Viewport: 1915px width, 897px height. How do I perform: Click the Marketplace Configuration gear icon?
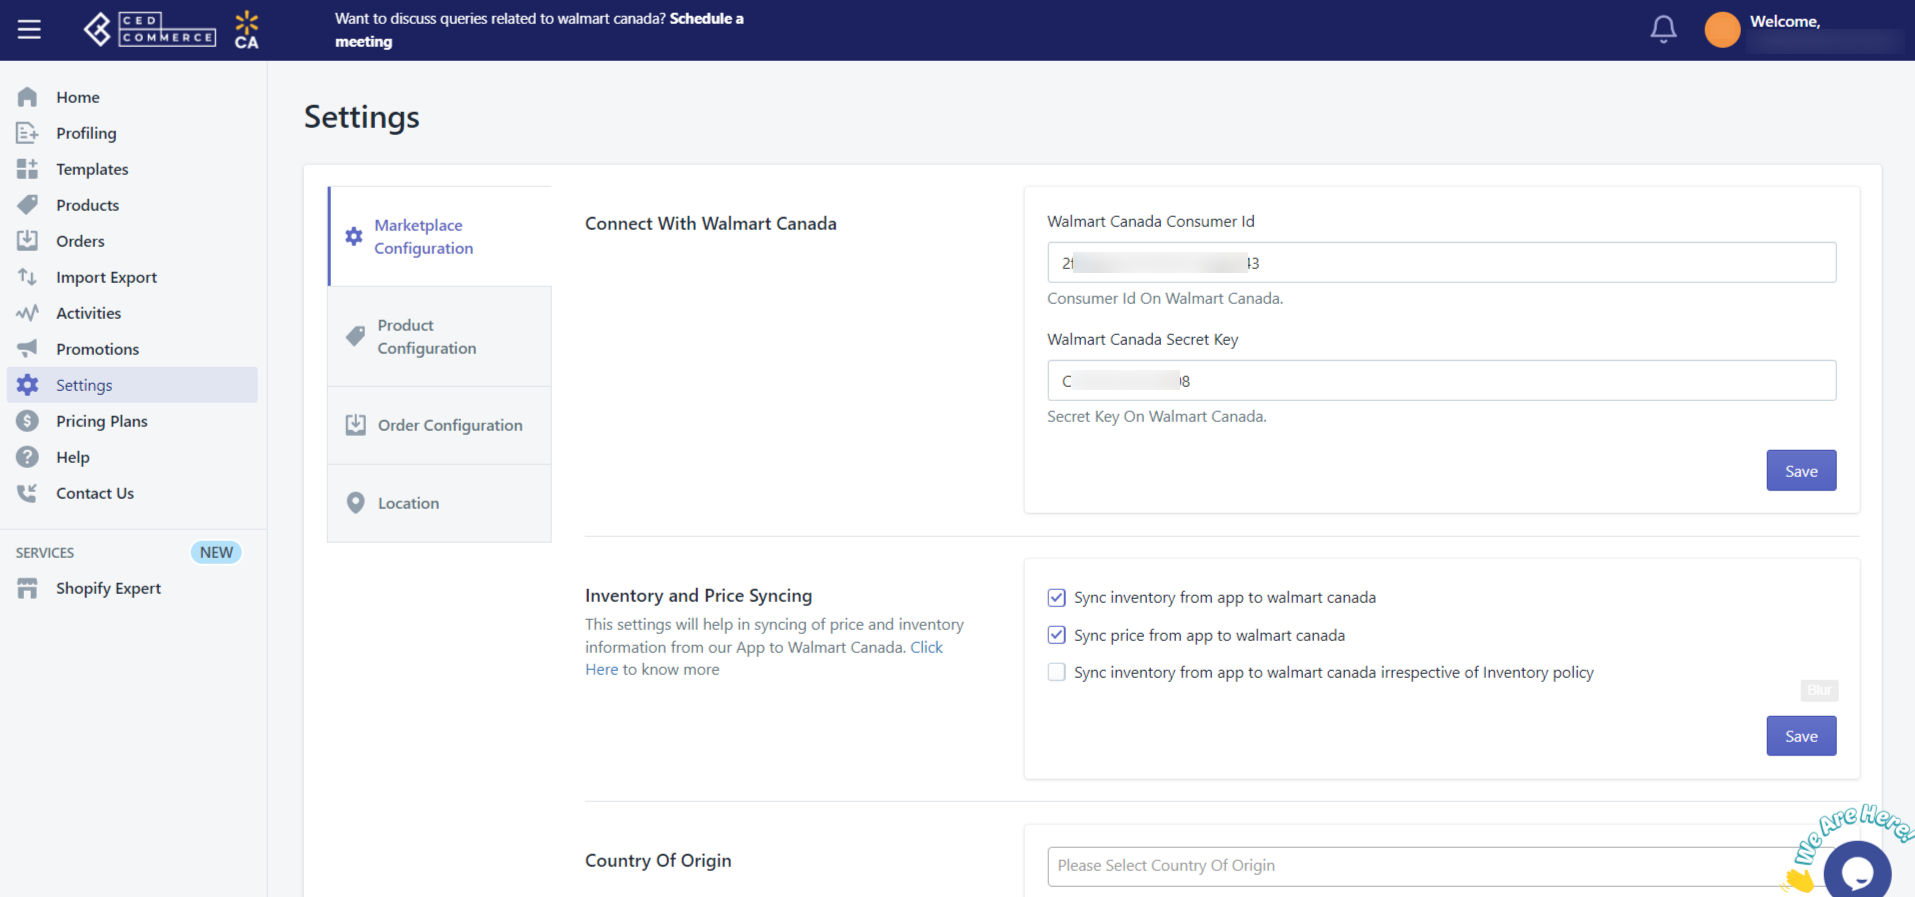point(354,236)
